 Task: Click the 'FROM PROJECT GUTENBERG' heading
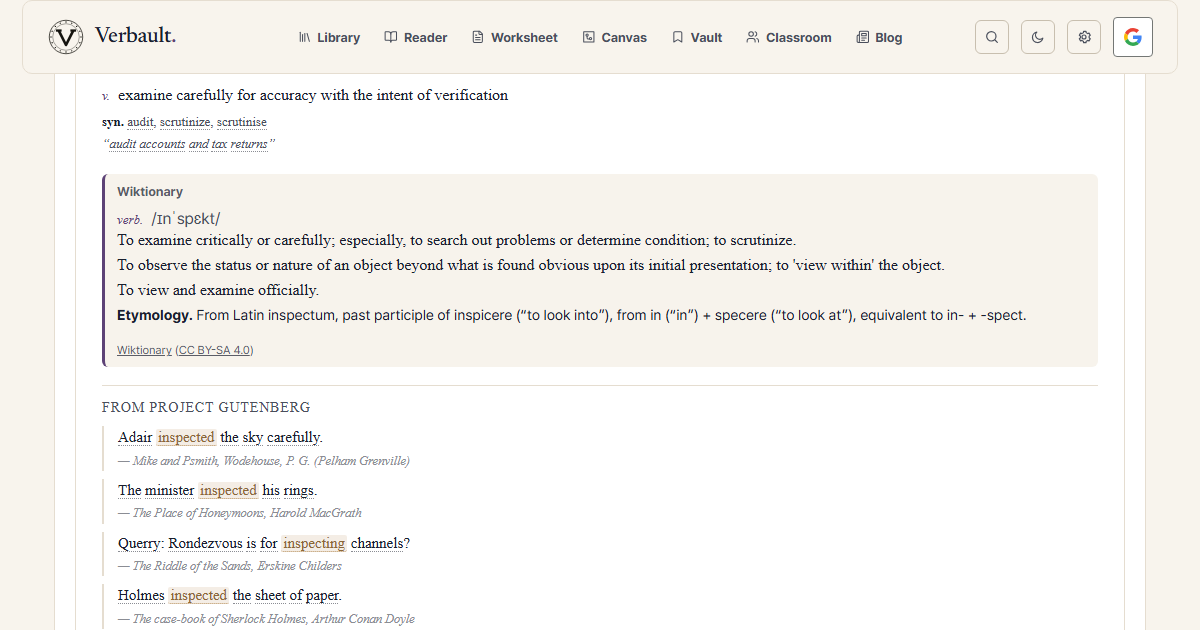206,407
